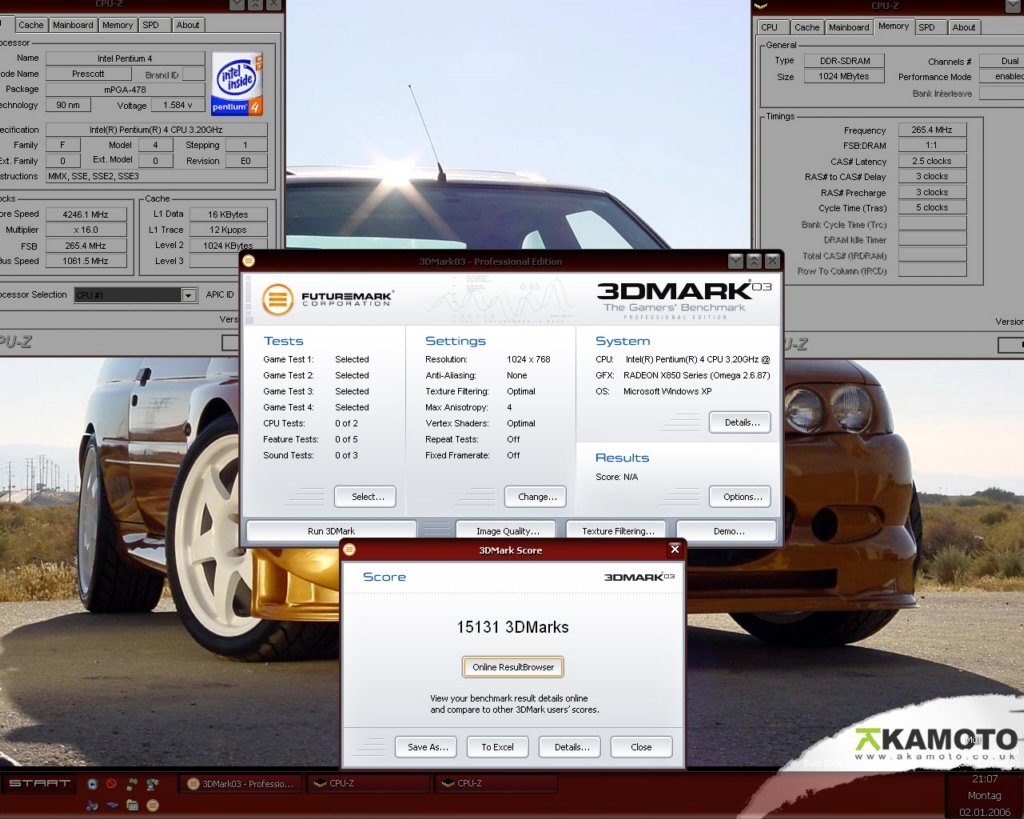Click the taskbar clock showing 21:07
Viewport: 1024px width, 819px height.
click(984, 779)
